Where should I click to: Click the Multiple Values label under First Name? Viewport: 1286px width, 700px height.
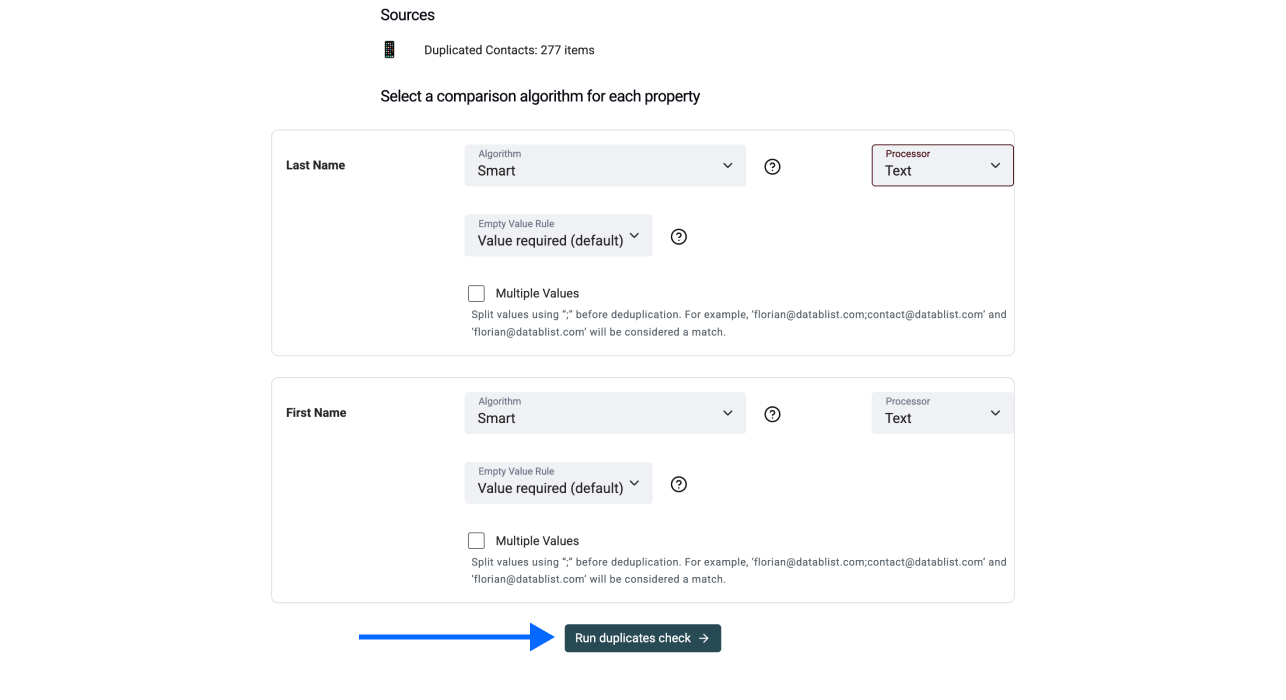tap(537, 541)
